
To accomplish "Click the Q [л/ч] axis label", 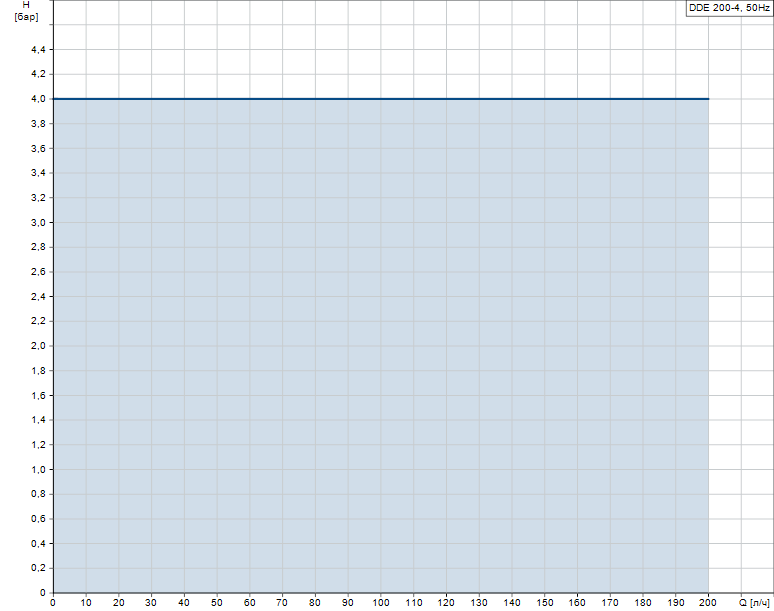I will point(755,603).
